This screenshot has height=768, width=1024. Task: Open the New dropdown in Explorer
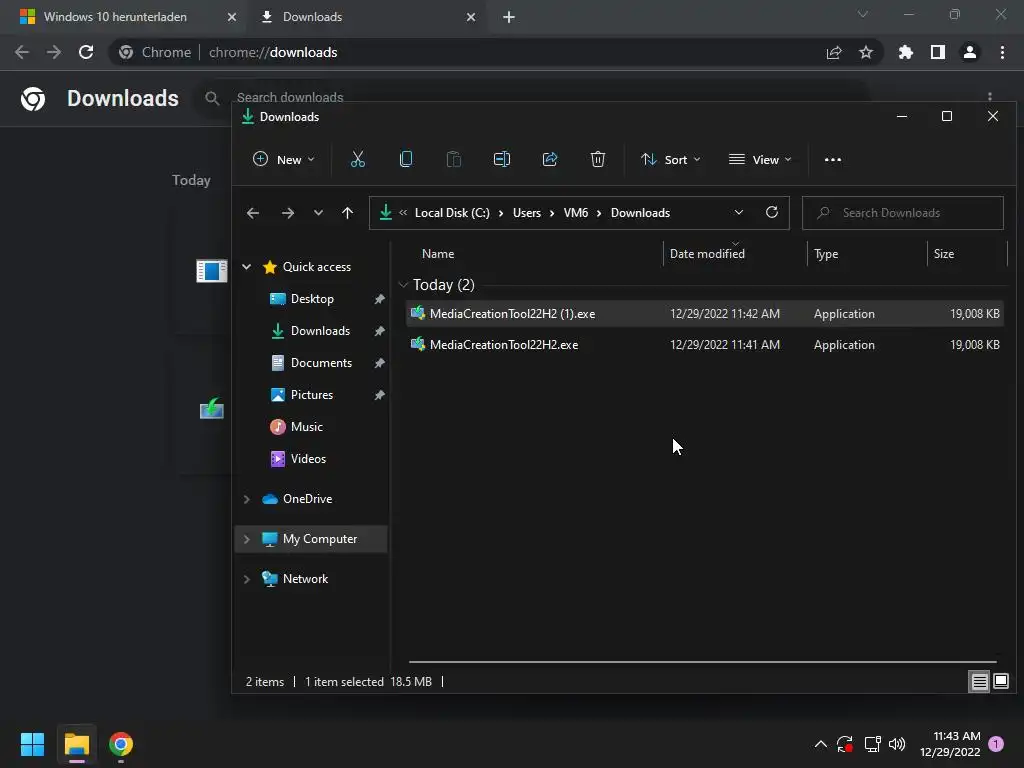pyautogui.click(x=283, y=159)
